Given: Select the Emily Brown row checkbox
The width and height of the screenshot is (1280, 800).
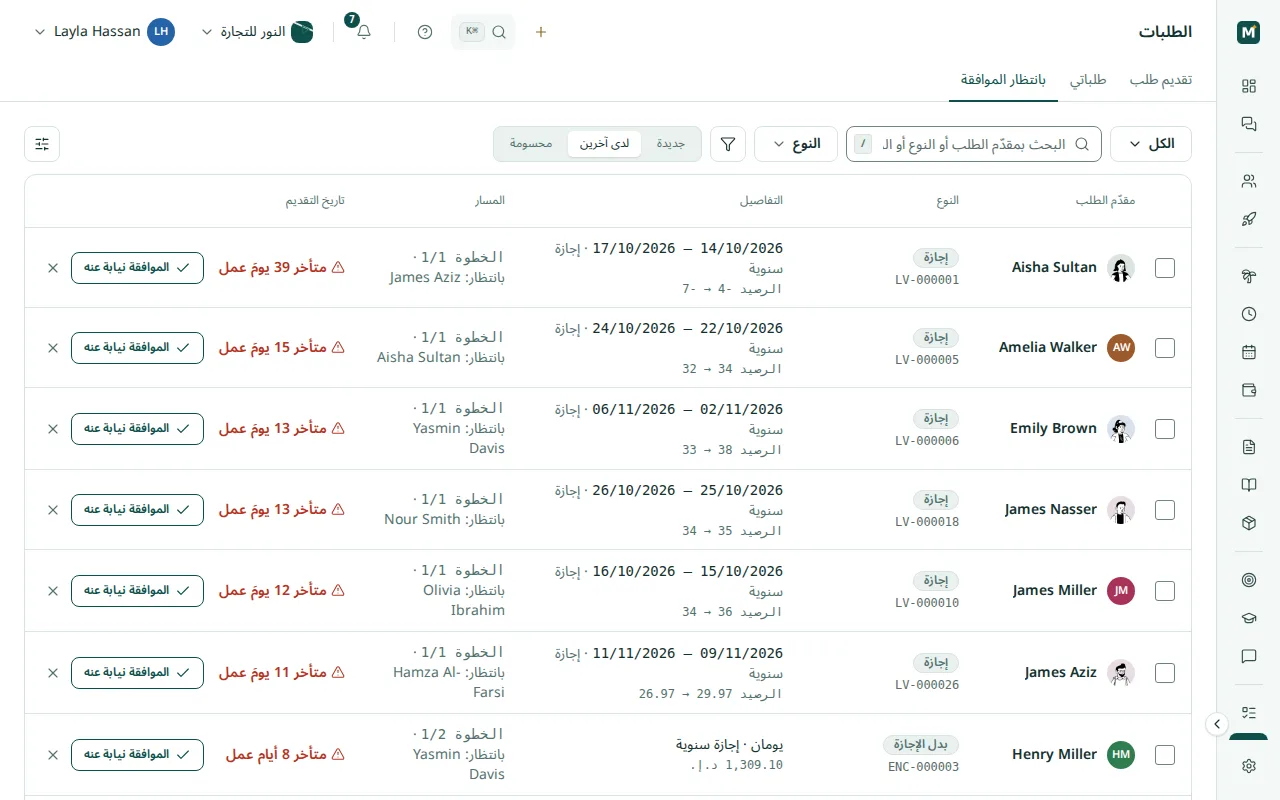Looking at the screenshot, I should (1165, 429).
